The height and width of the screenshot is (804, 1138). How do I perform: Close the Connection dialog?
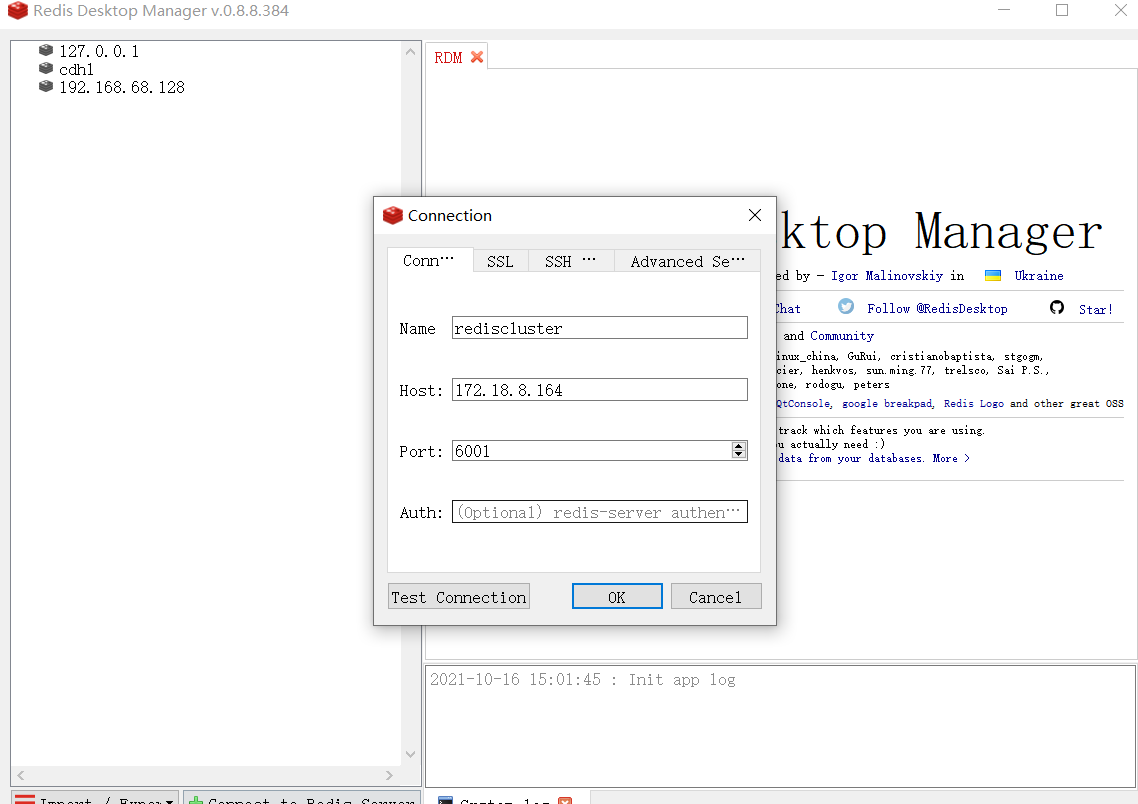755,216
